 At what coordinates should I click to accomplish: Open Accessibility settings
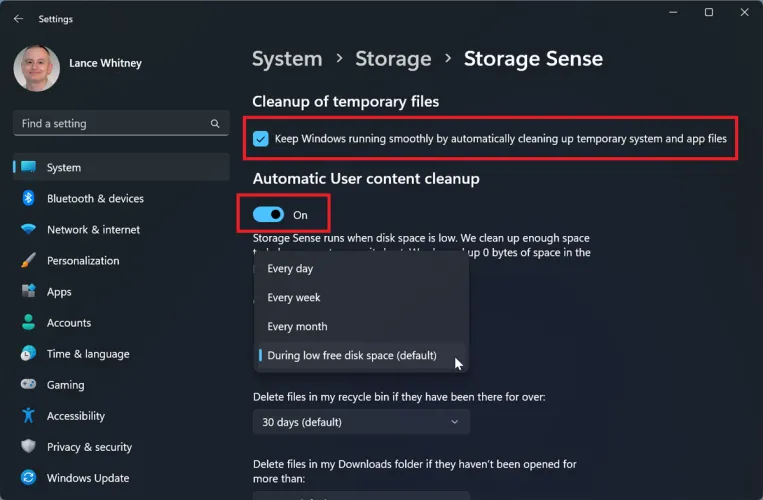[75, 416]
